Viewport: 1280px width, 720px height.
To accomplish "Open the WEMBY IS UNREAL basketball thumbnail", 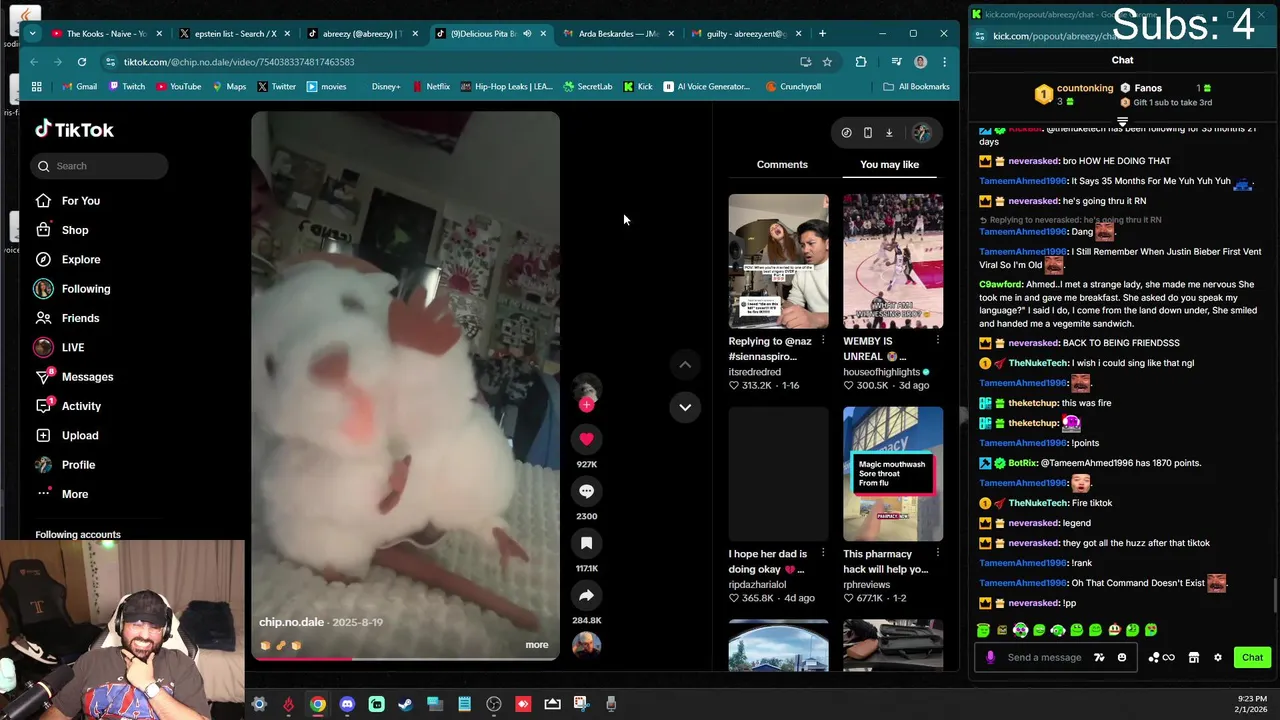I will point(893,261).
